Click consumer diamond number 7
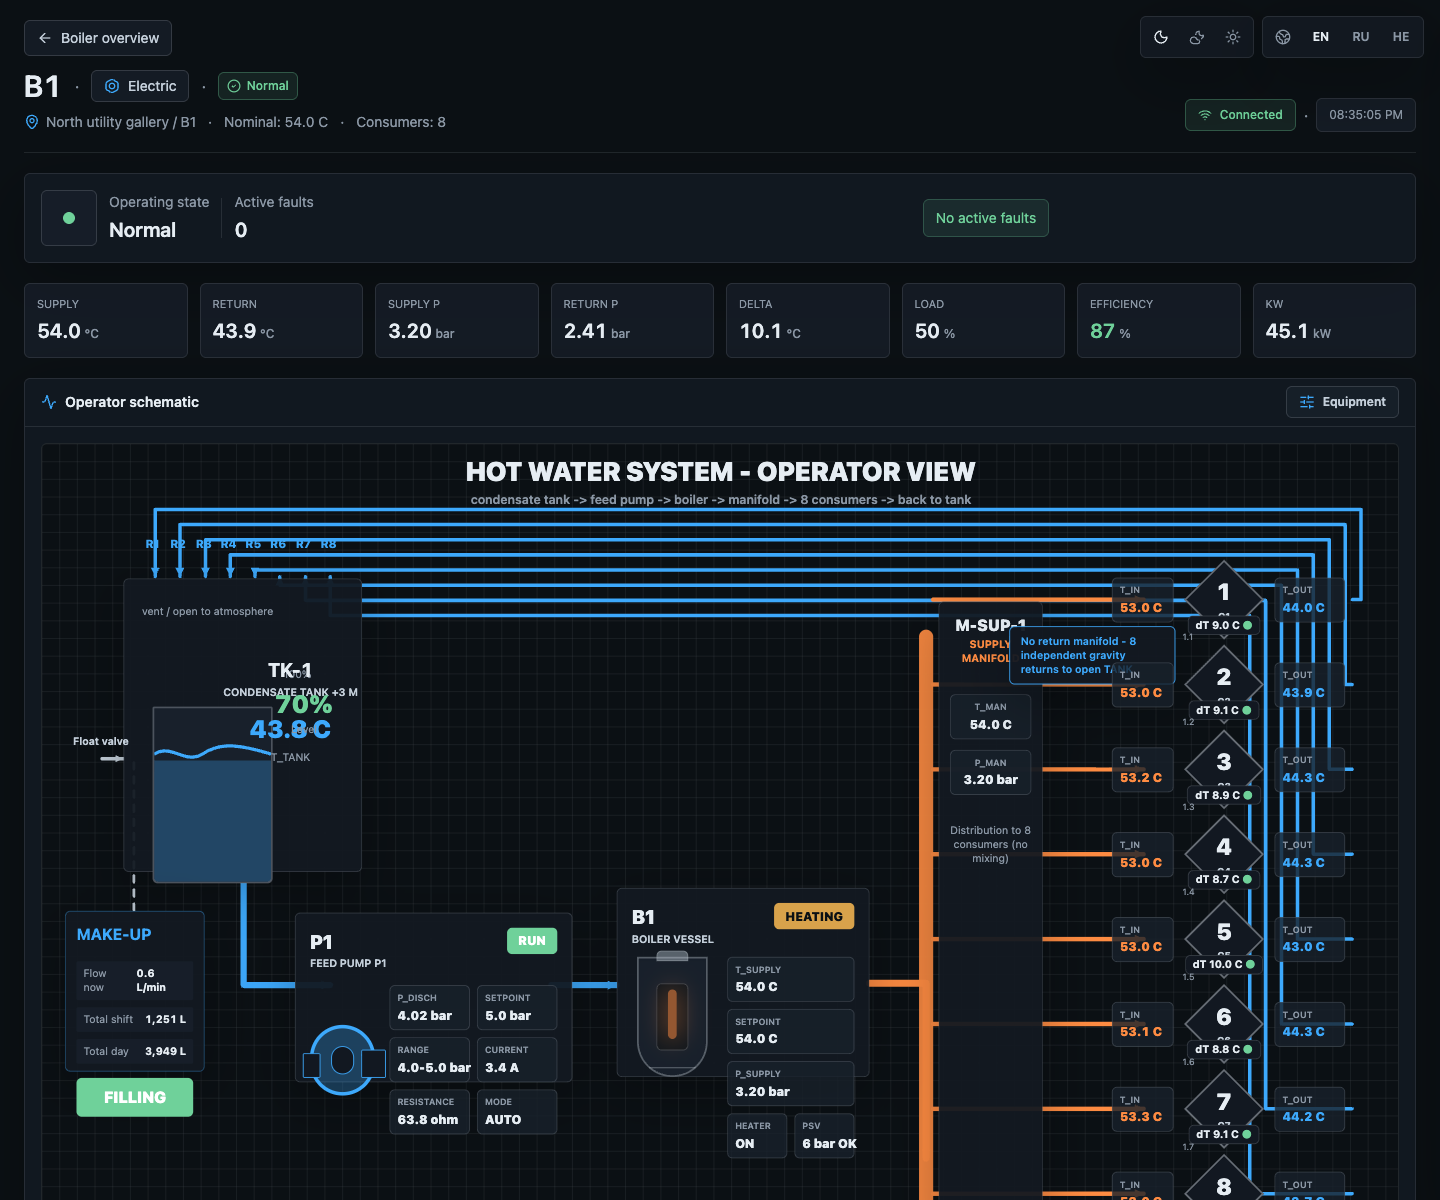 tap(1223, 1103)
